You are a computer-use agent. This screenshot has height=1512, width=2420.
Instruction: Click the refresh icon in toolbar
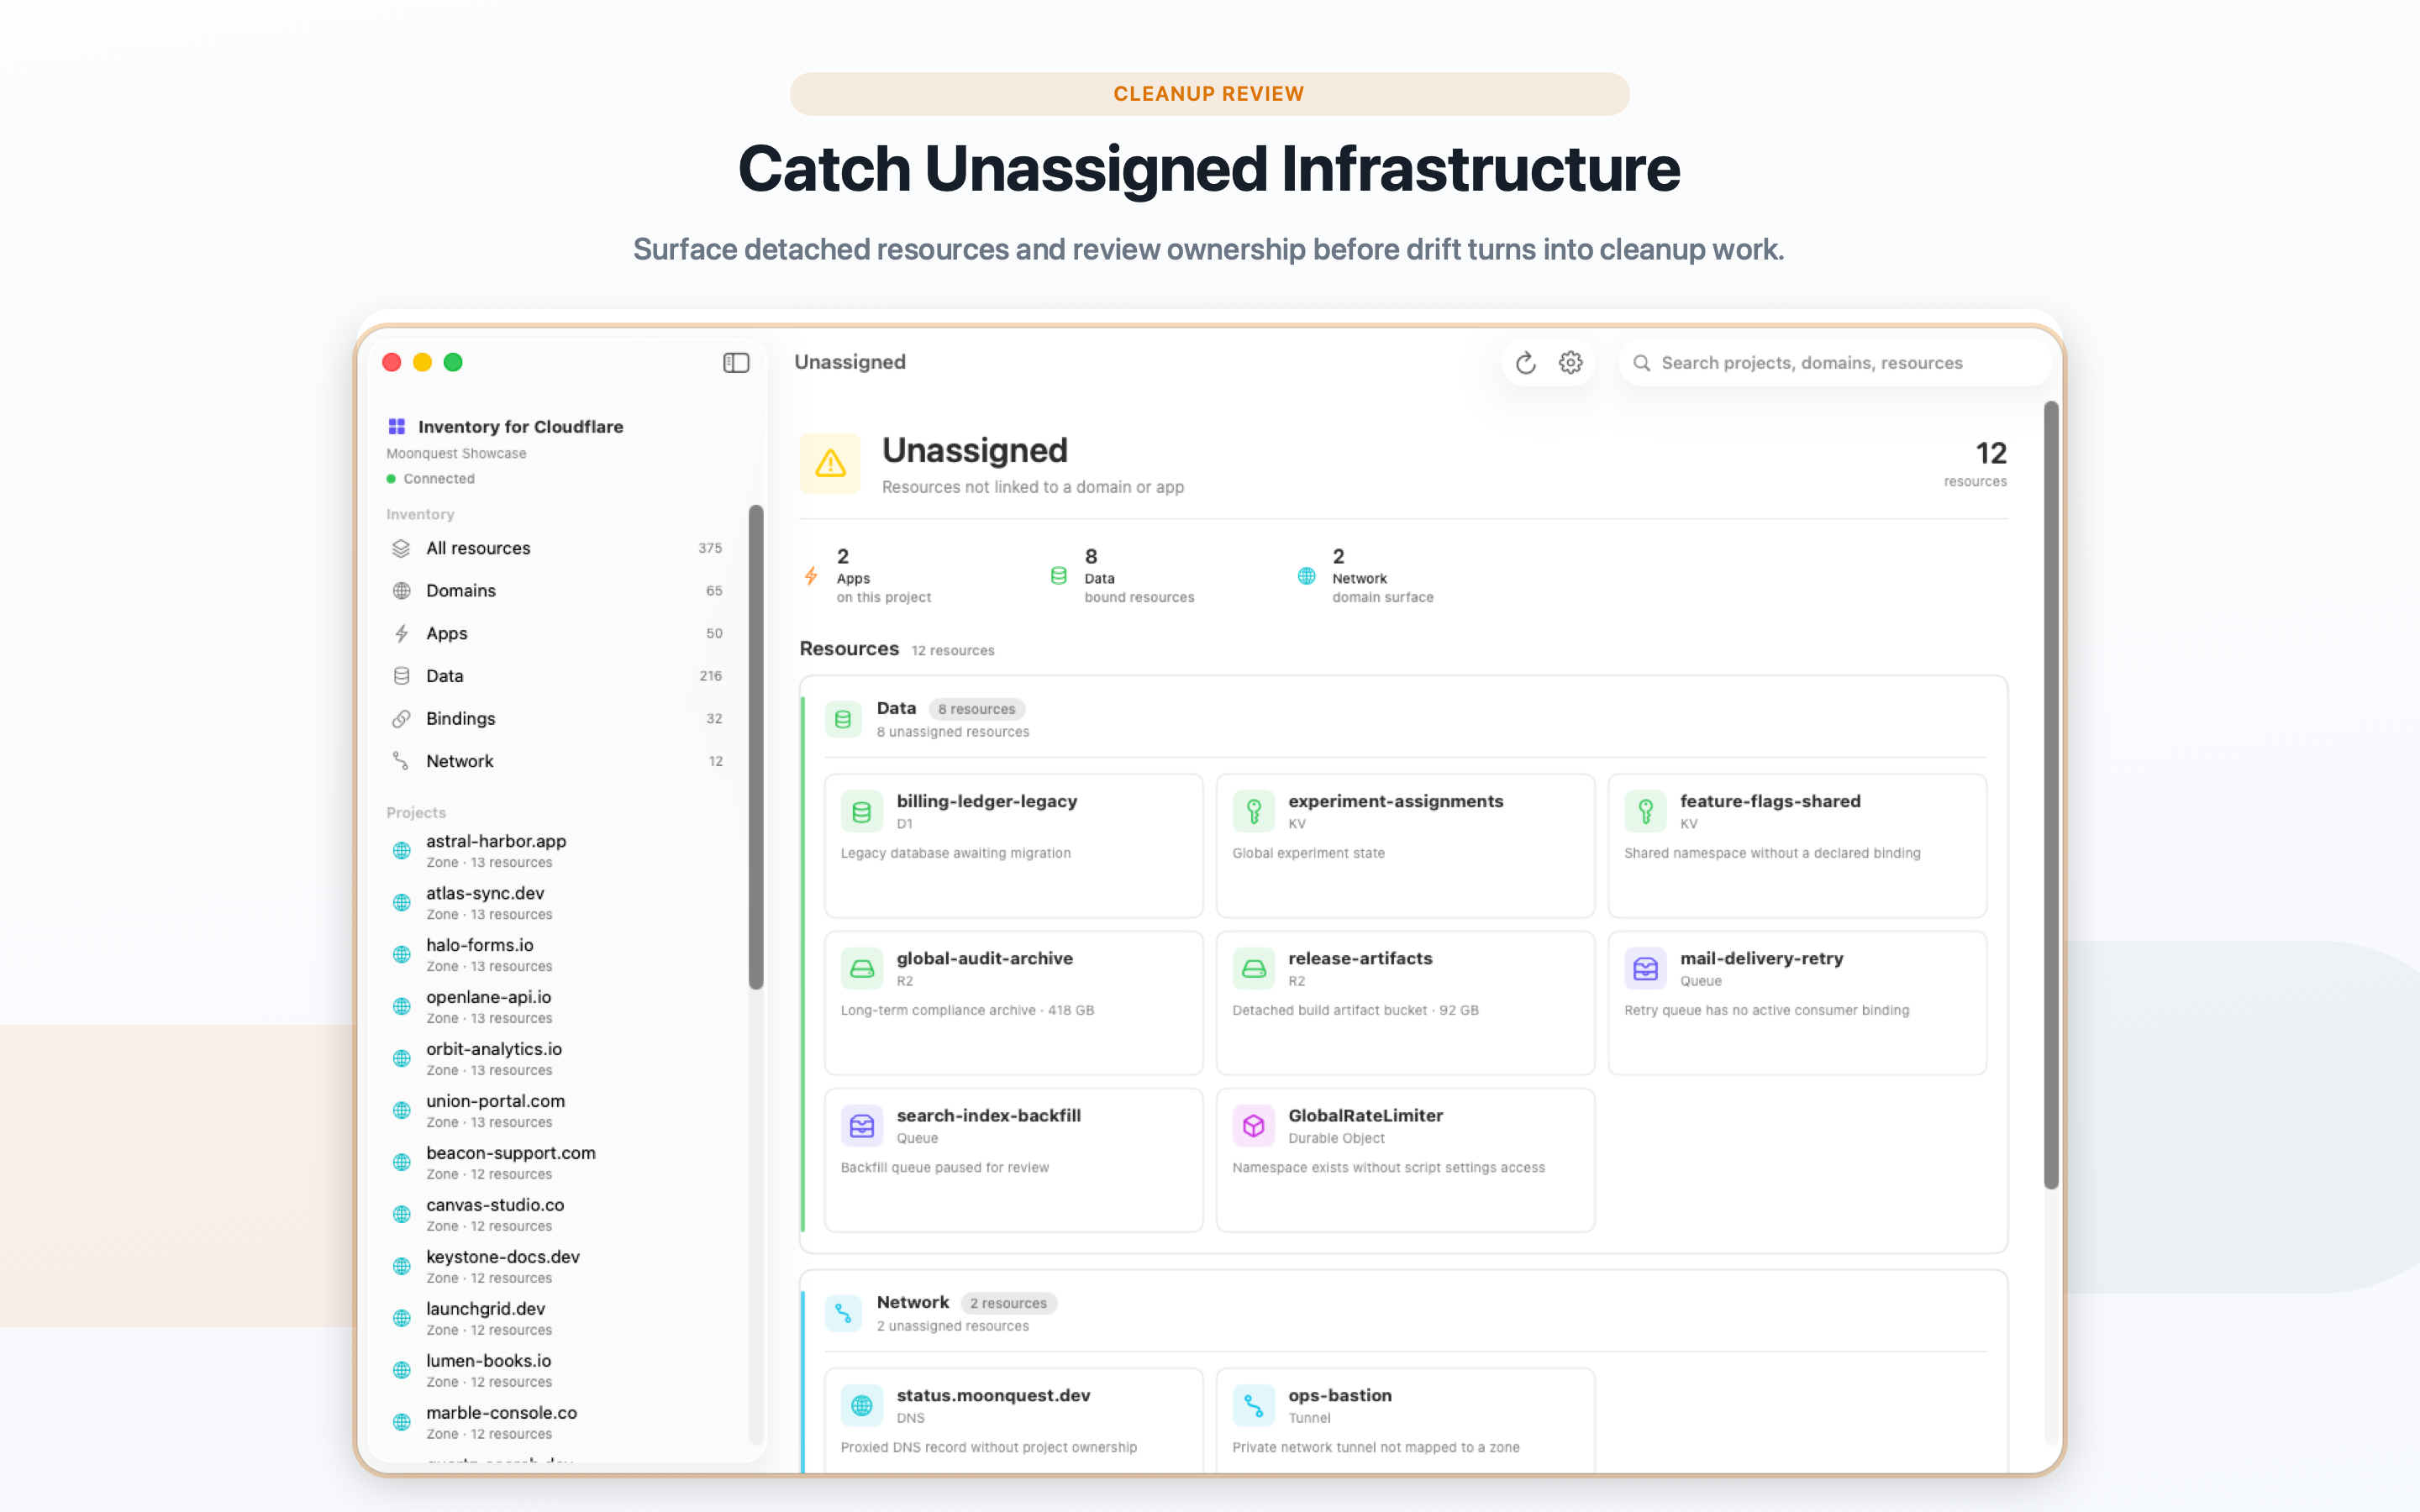click(1525, 363)
